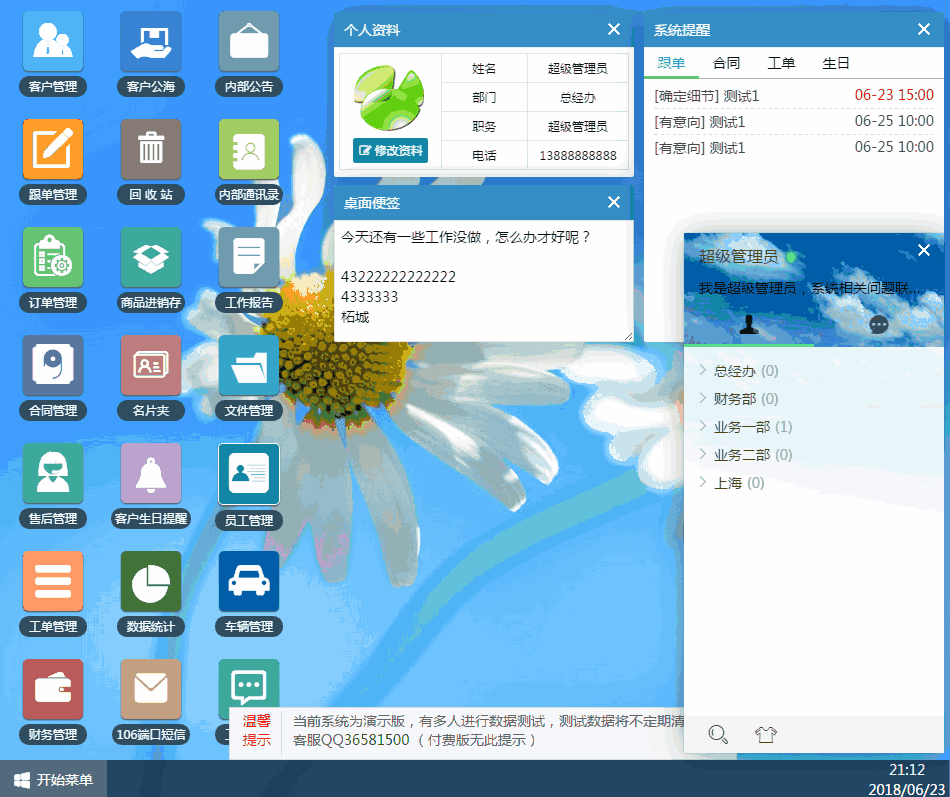Open the 客户管理 app icon
This screenshot has height=797, width=950.
[52, 41]
